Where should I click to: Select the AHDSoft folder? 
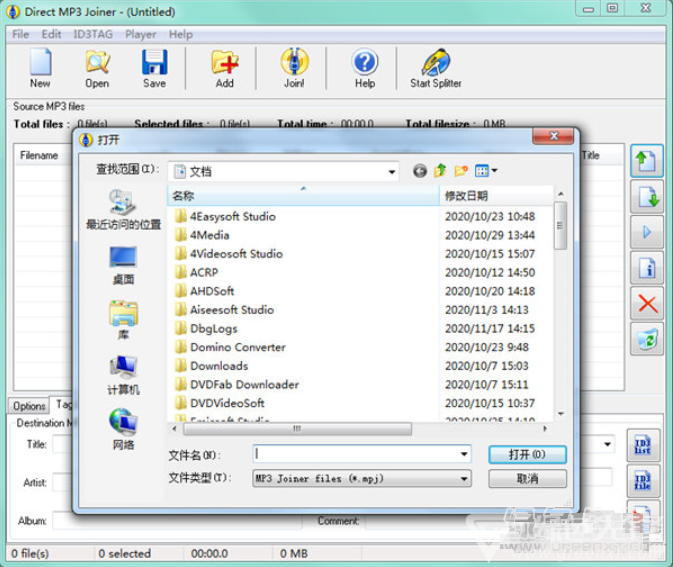tap(204, 291)
